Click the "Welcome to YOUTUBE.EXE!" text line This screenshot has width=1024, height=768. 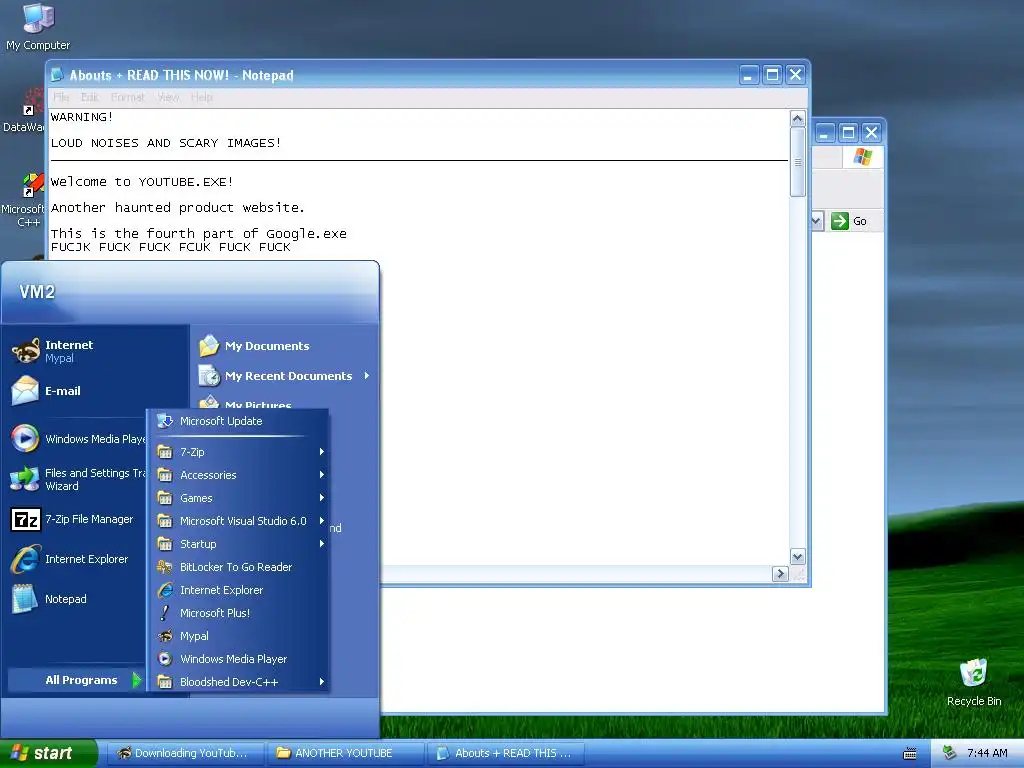pyautogui.click(x=142, y=182)
